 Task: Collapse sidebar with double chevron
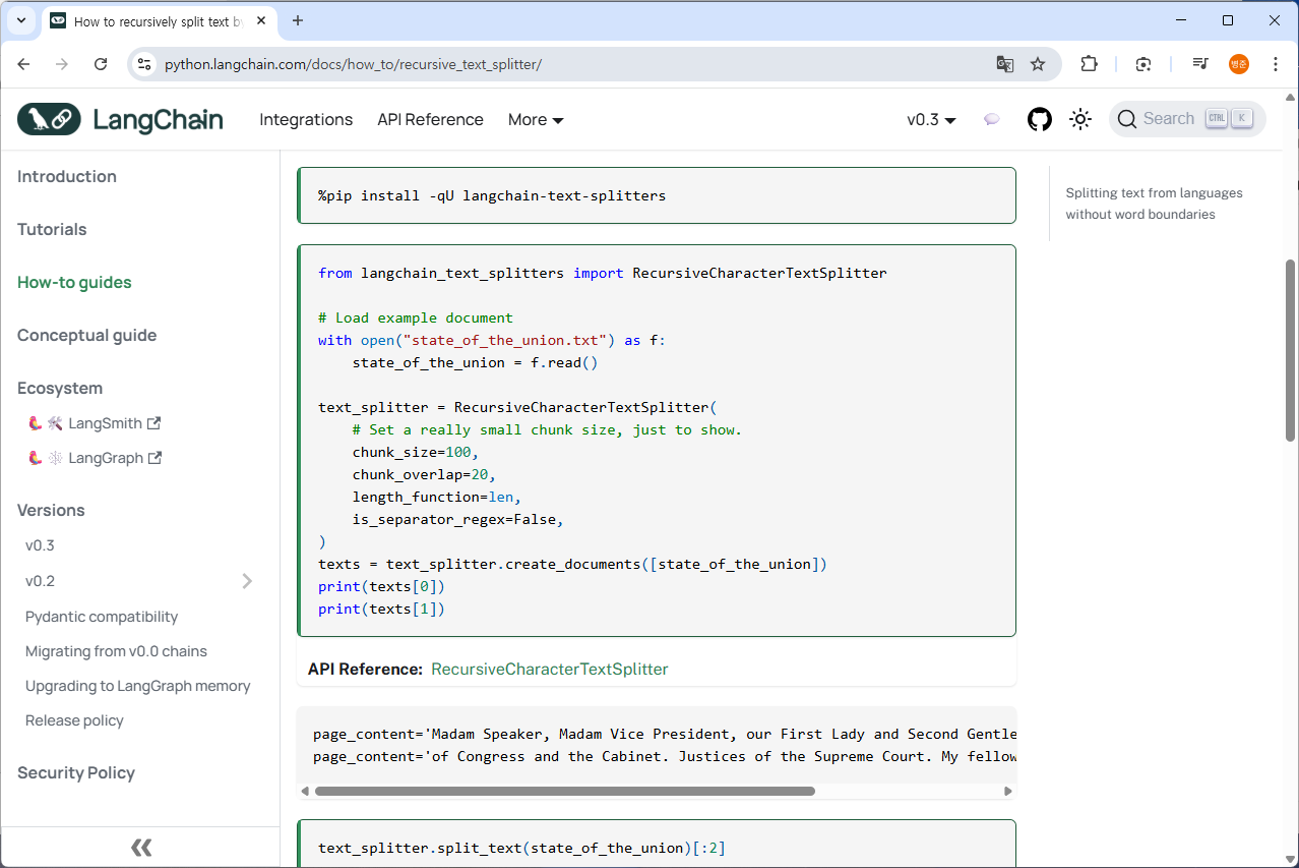coord(141,848)
